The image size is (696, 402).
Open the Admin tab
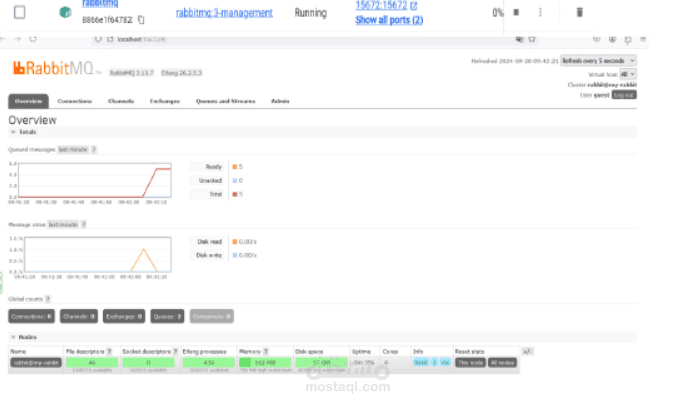pos(280,101)
